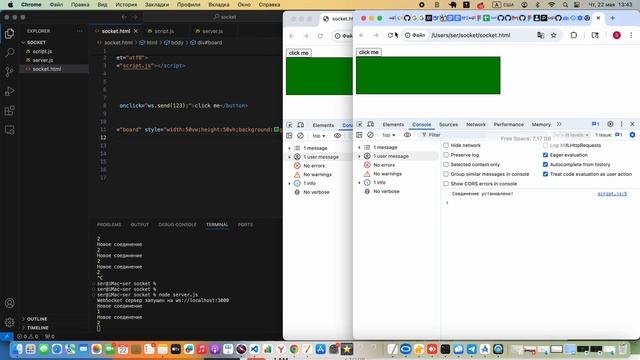640x360 pixels.
Task: Expand 1 user message in front DevTools
Action: click(x=360, y=156)
